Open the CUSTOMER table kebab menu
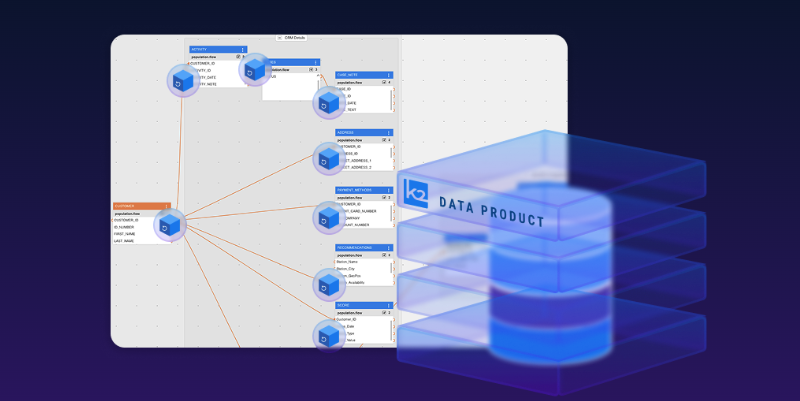This screenshot has width=800, height=401. pyautogui.click(x=166, y=206)
